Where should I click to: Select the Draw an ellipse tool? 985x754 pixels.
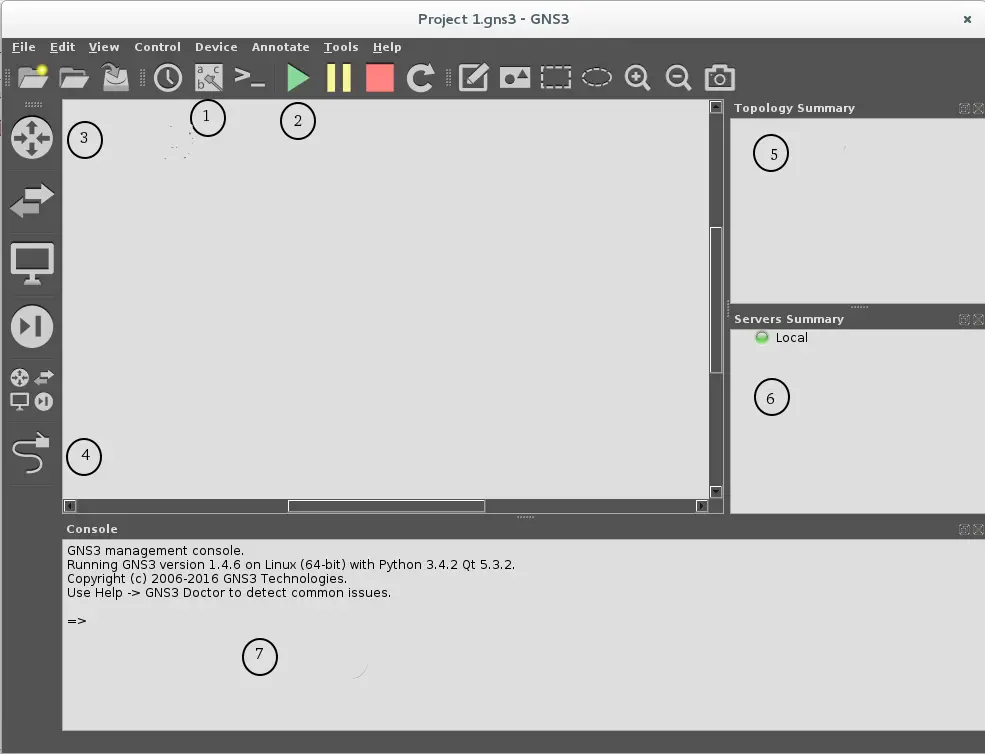[x=597, y=78]
